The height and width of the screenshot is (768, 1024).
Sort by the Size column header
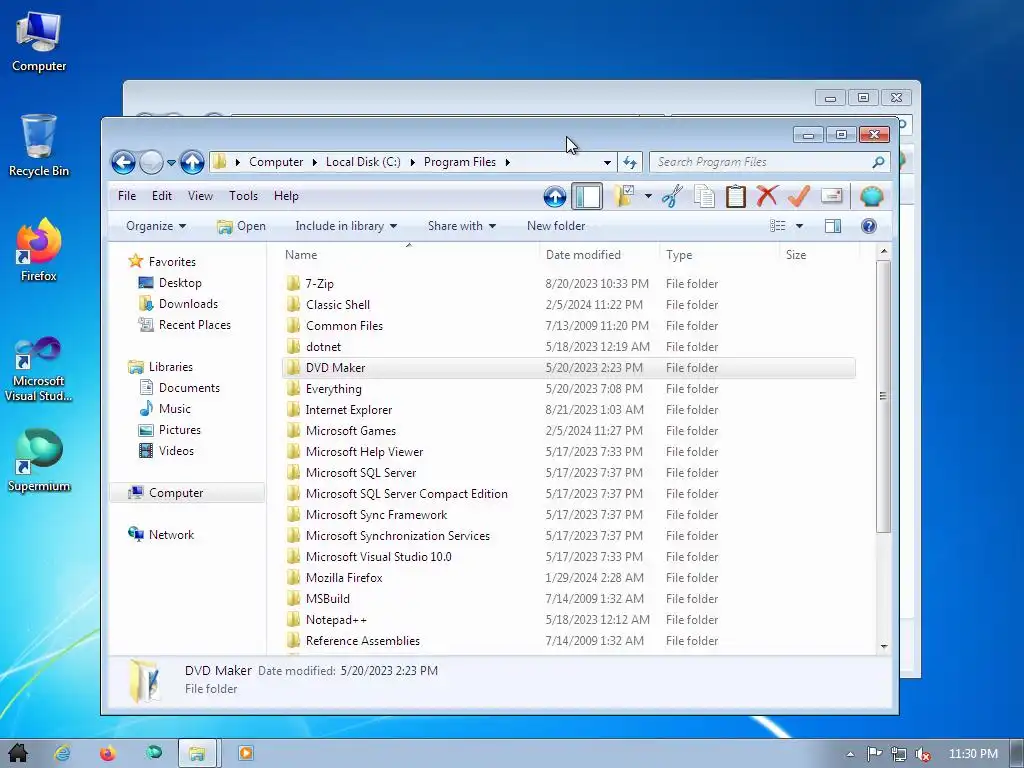coord(820,255)
